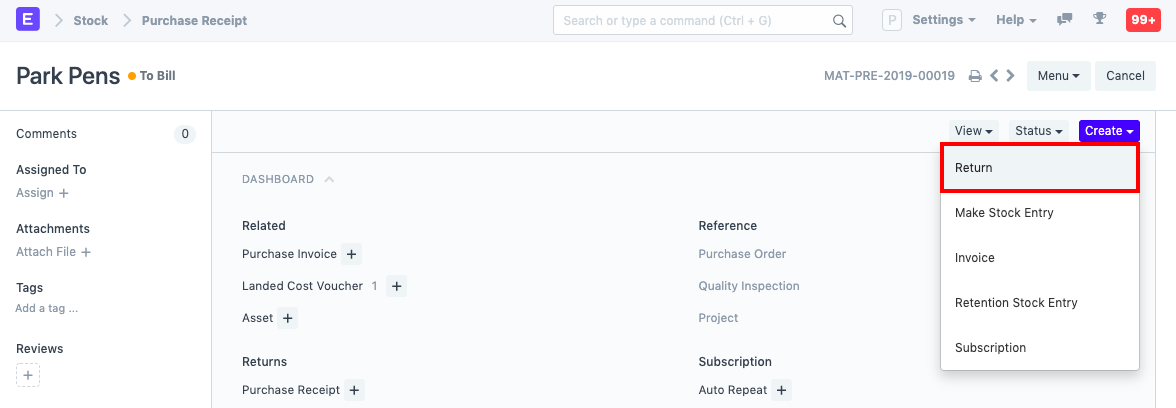Screen dimensions: 1176x408
Task: Open the chat messages icon in navbar
Action: [x=1065, y=20]
